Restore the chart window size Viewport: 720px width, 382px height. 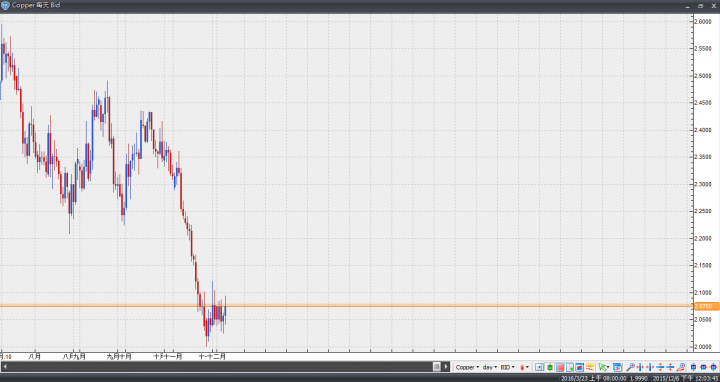tap(700, 6)
